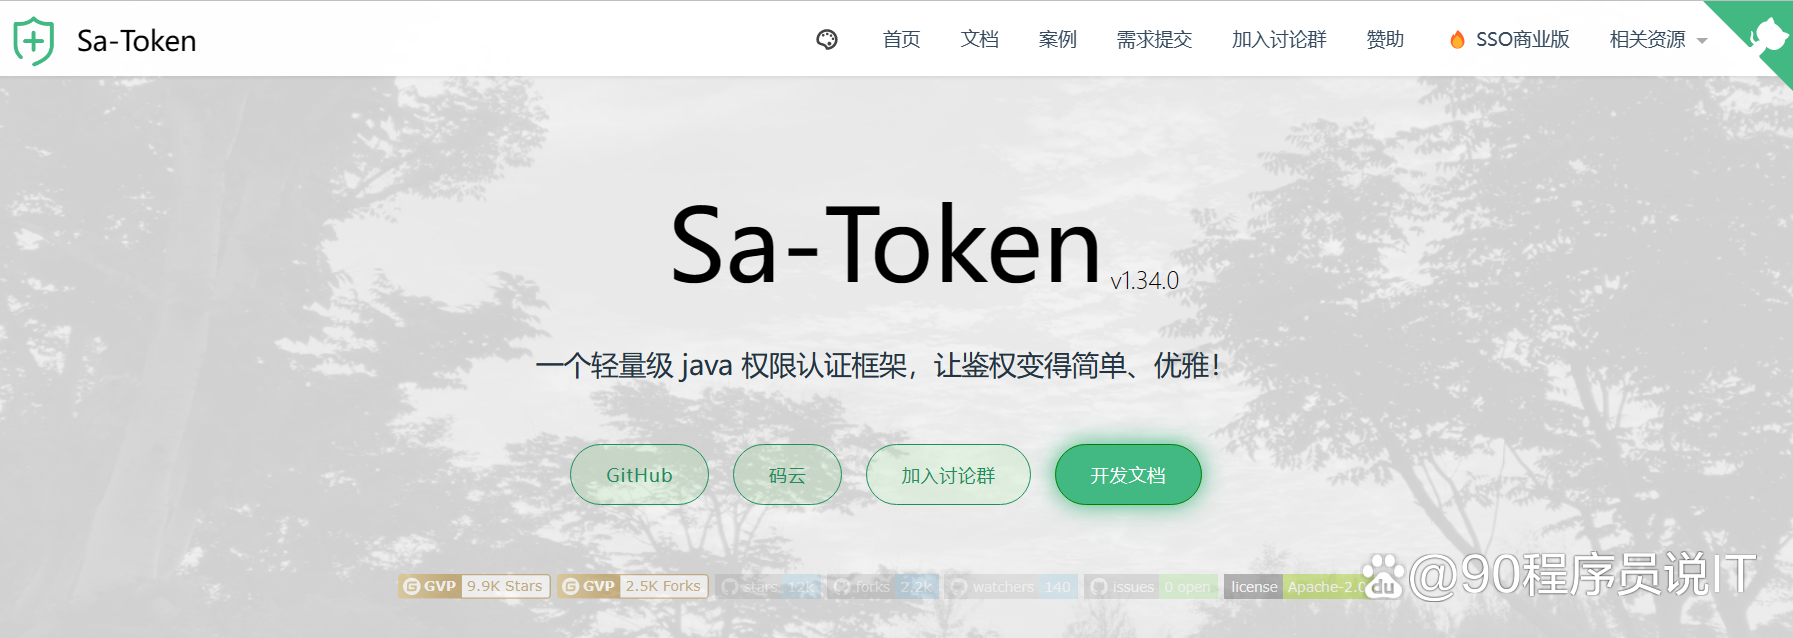Click the flame icon beside SSO商业版
The image size is (1793, 638).
tap(1457, 40)
